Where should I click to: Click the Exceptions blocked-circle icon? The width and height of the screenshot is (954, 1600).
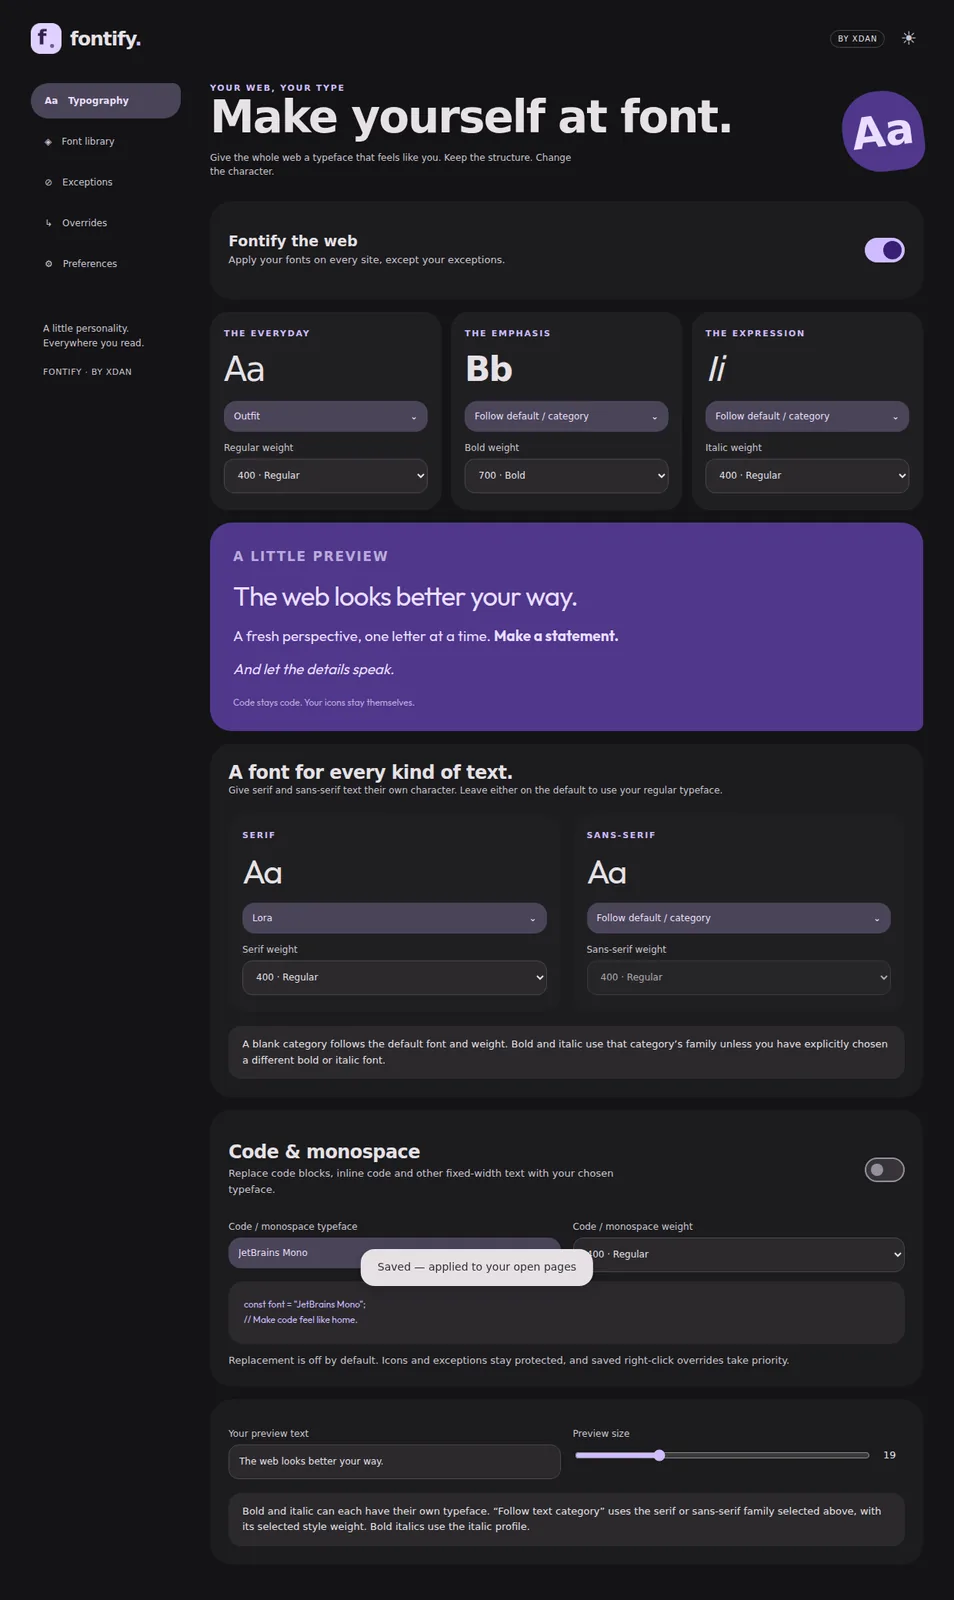point(48,183)
